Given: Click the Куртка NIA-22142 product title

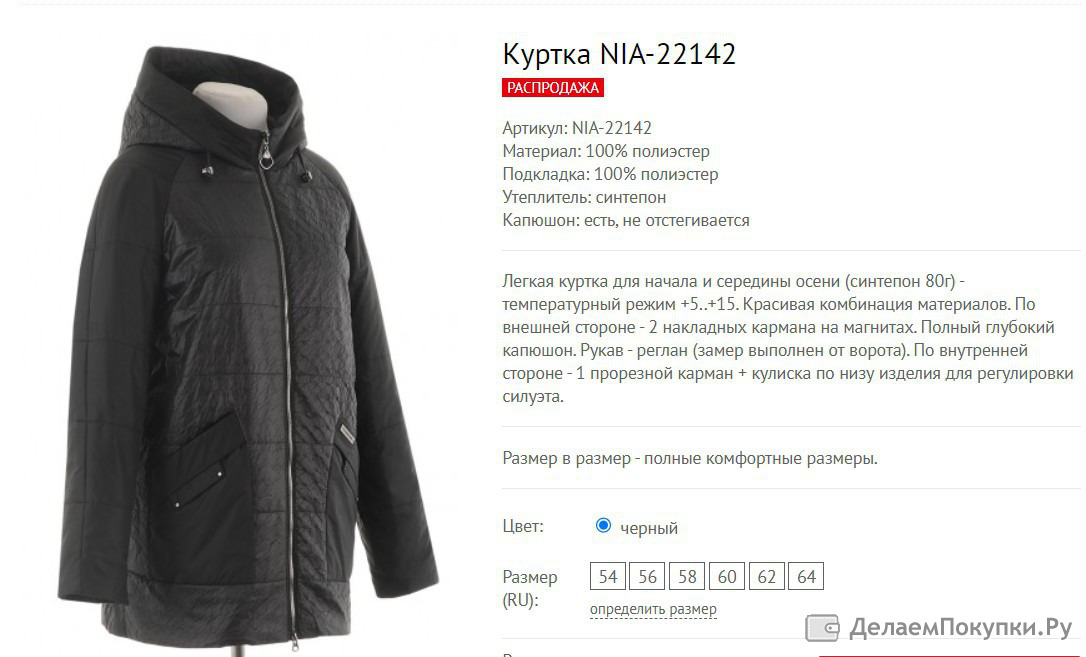Looking at the screenshot, I should (x=619, y=54).
